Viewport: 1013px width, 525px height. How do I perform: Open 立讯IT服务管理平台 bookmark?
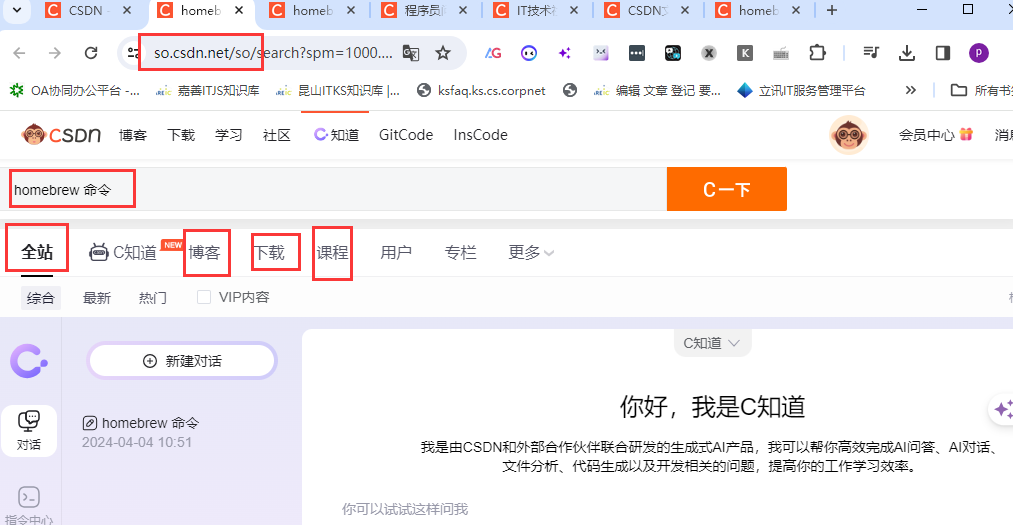(801, 90)
